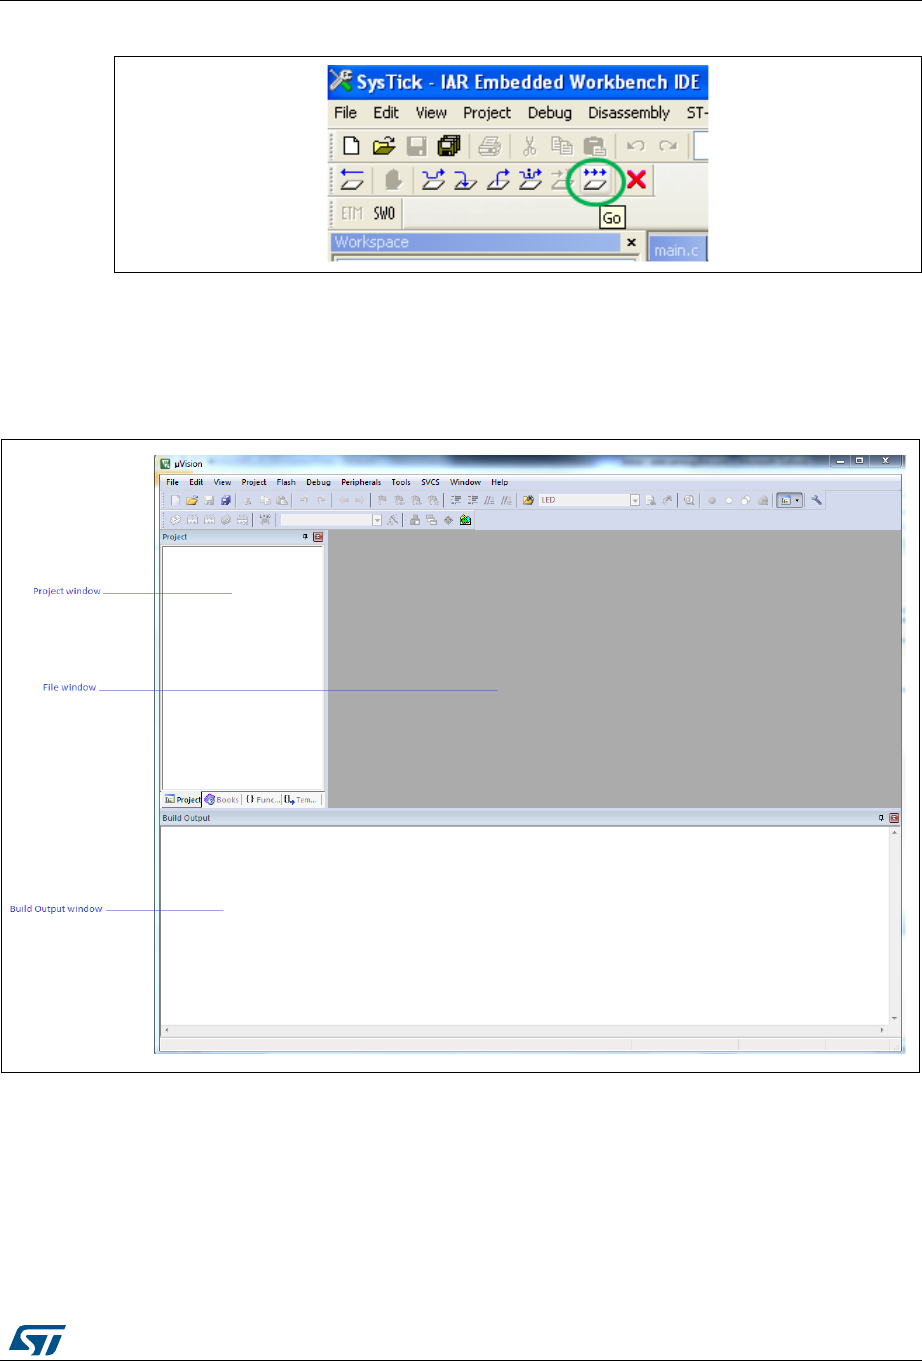Toggle the SWO trace button

pos(384,213)
